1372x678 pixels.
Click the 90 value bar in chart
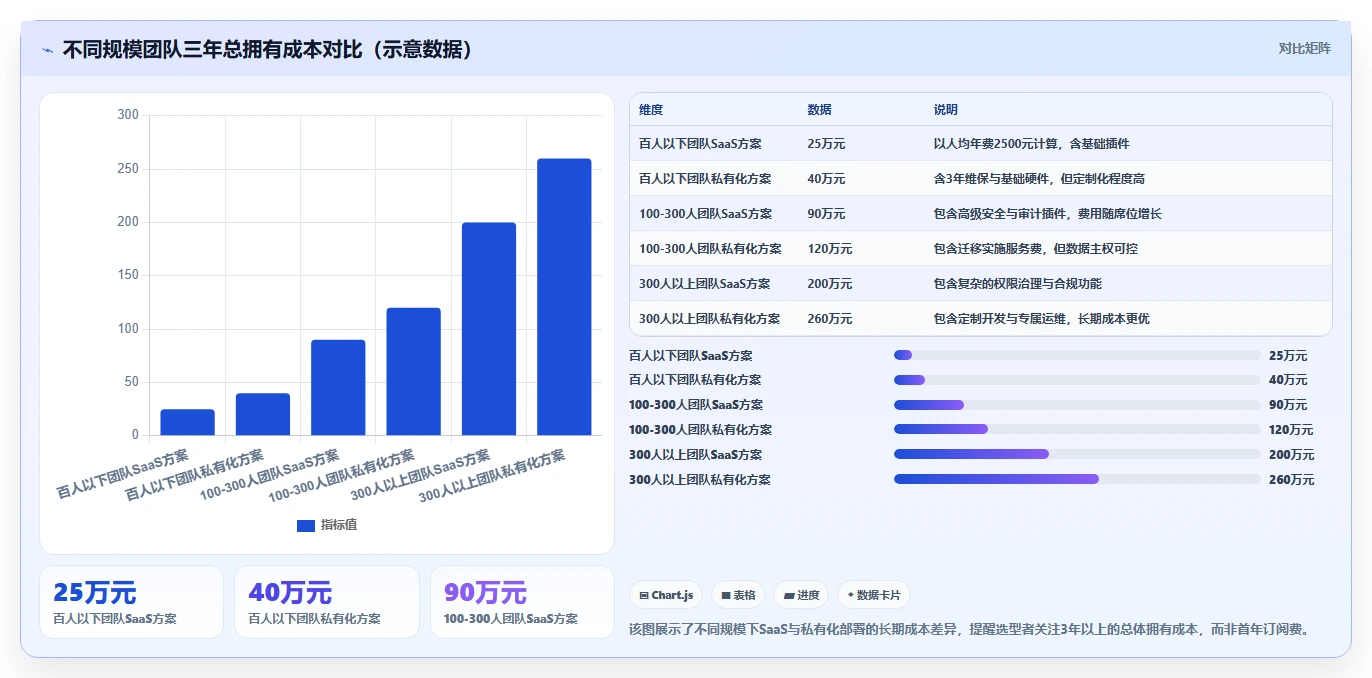point(338,387)
